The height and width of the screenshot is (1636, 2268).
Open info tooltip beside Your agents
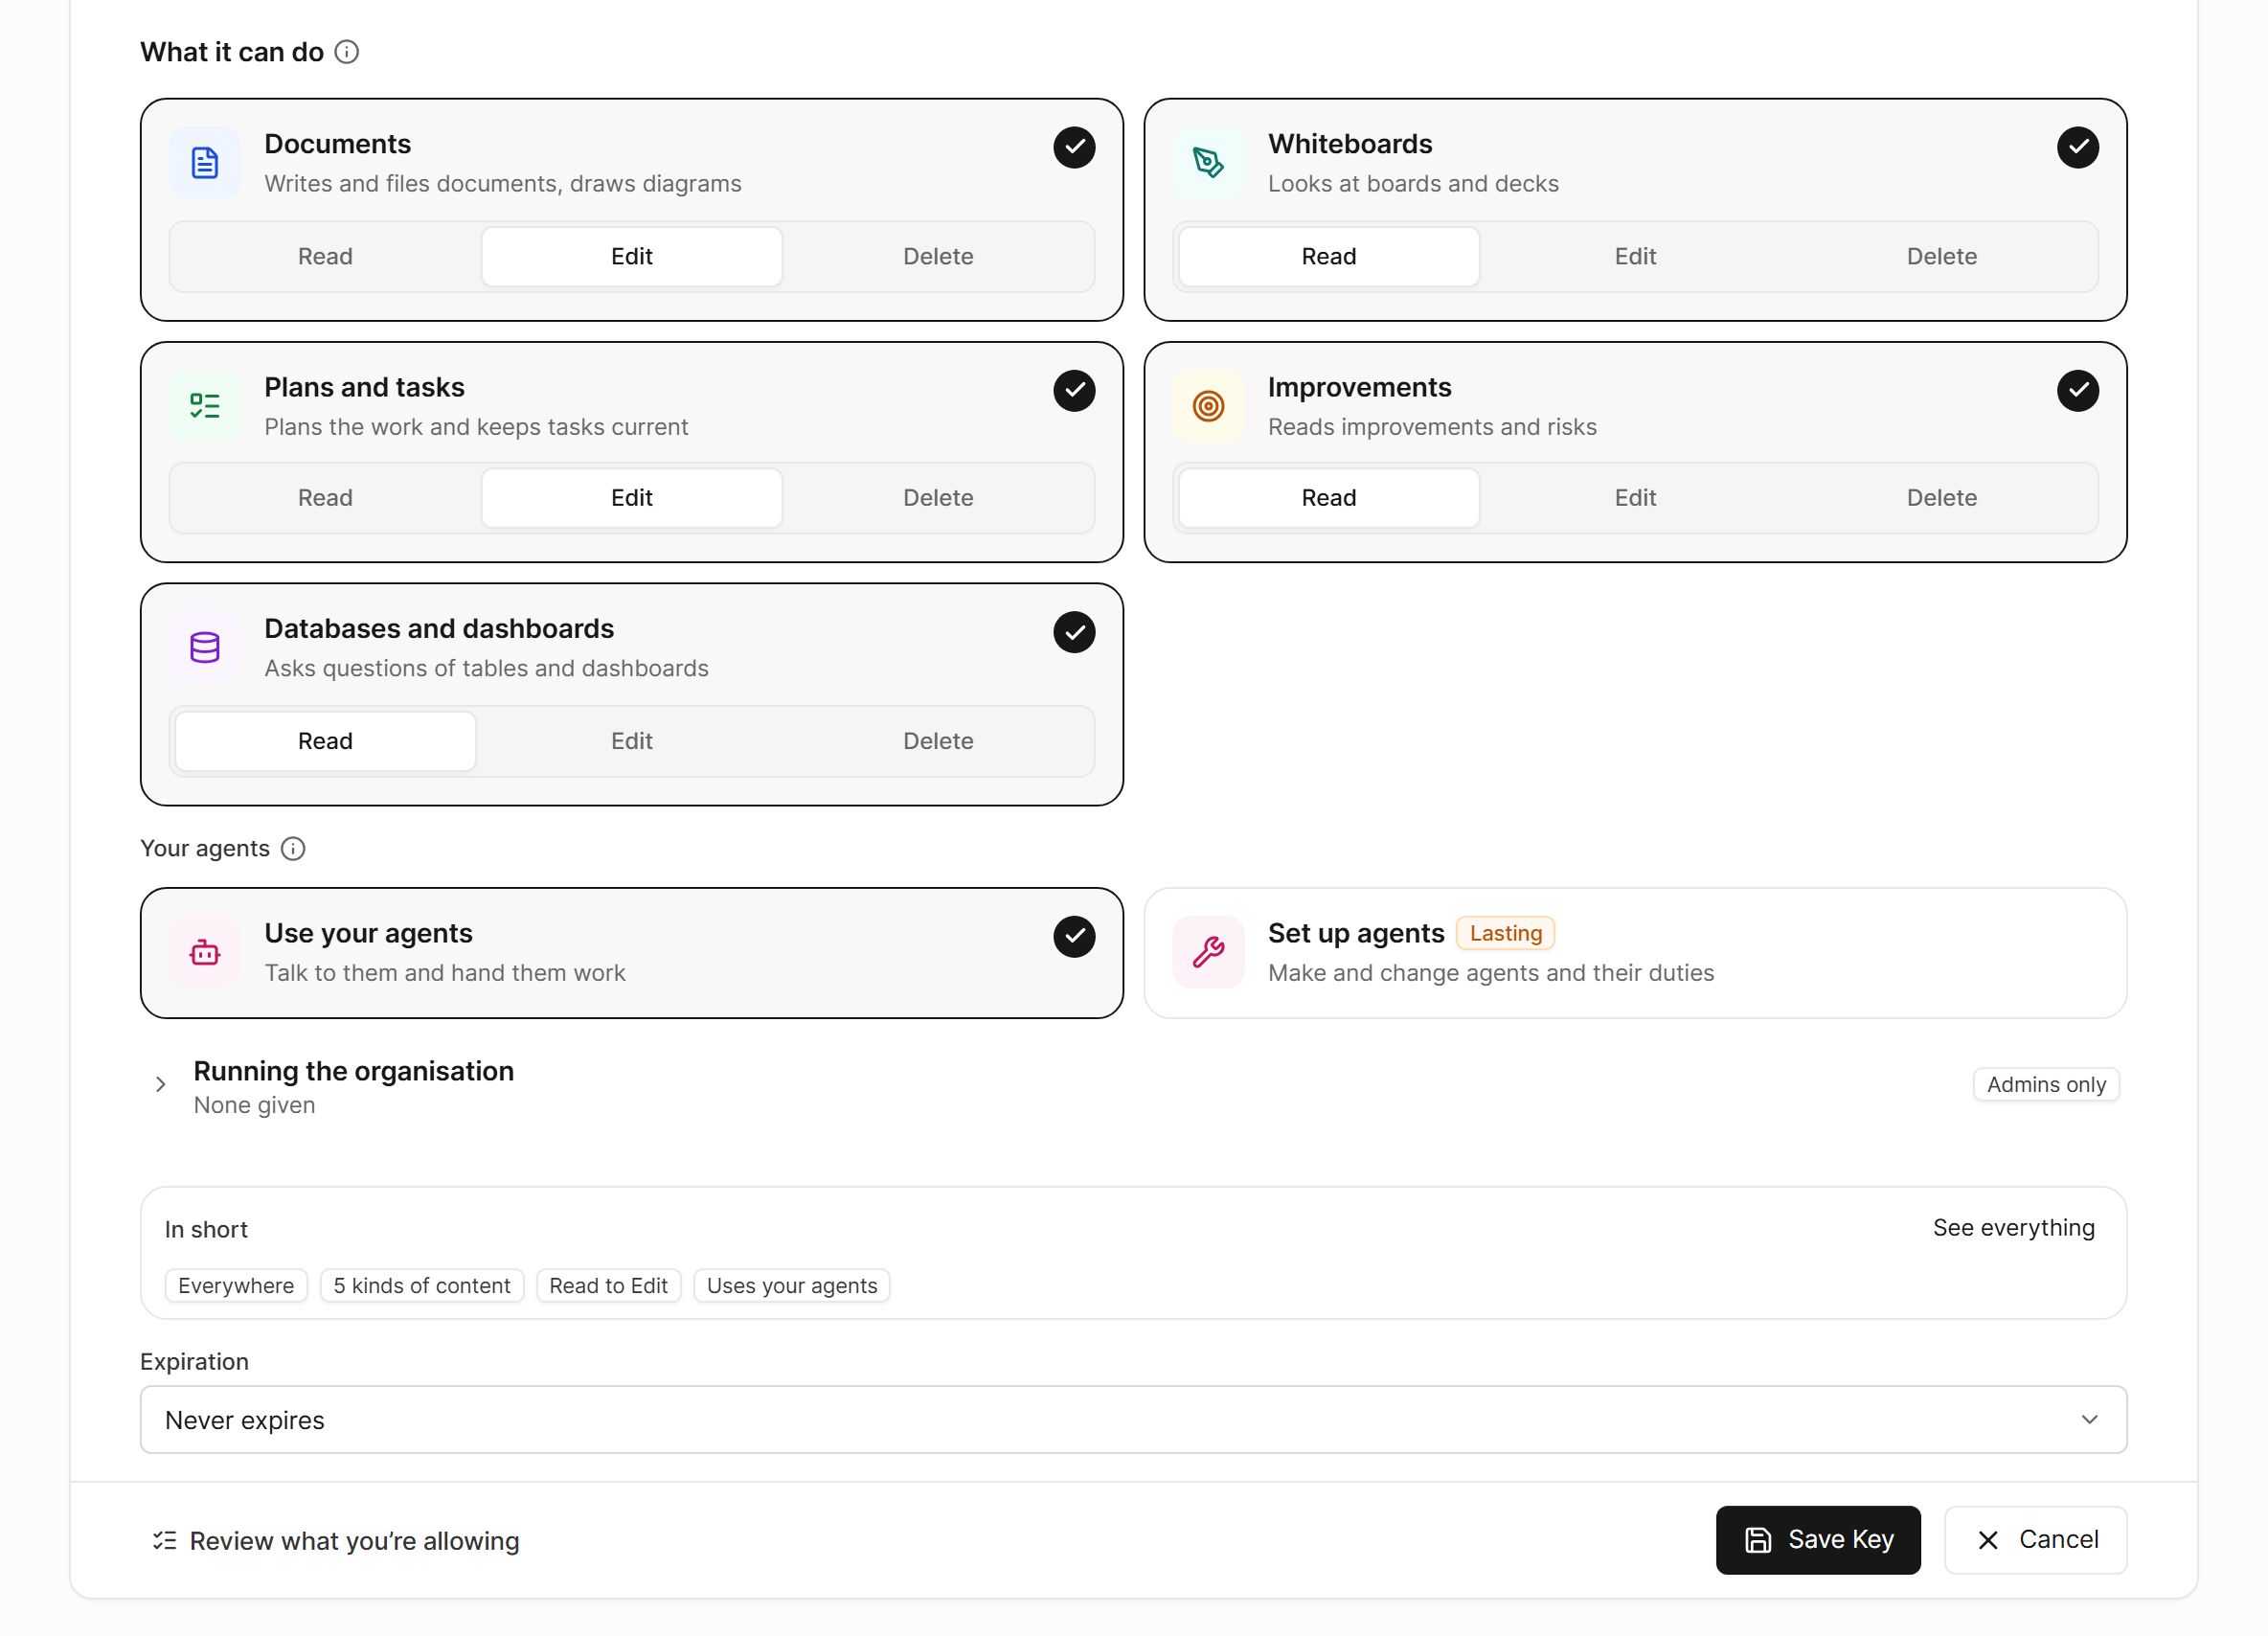pyautogui.click(x=293, y=849)
